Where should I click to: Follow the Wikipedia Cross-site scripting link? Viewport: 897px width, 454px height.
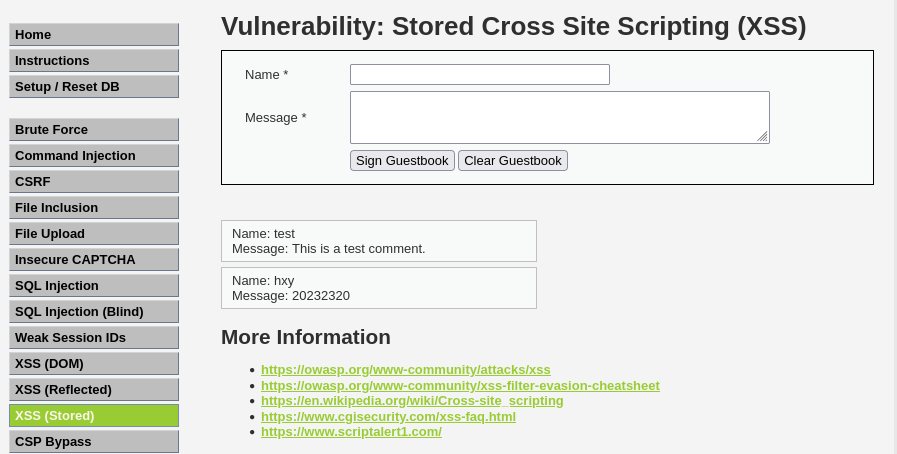pos(412,401)
